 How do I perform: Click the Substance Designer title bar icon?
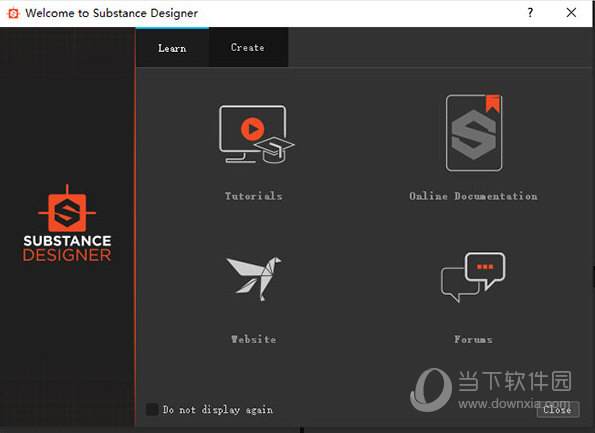point(13,13)
